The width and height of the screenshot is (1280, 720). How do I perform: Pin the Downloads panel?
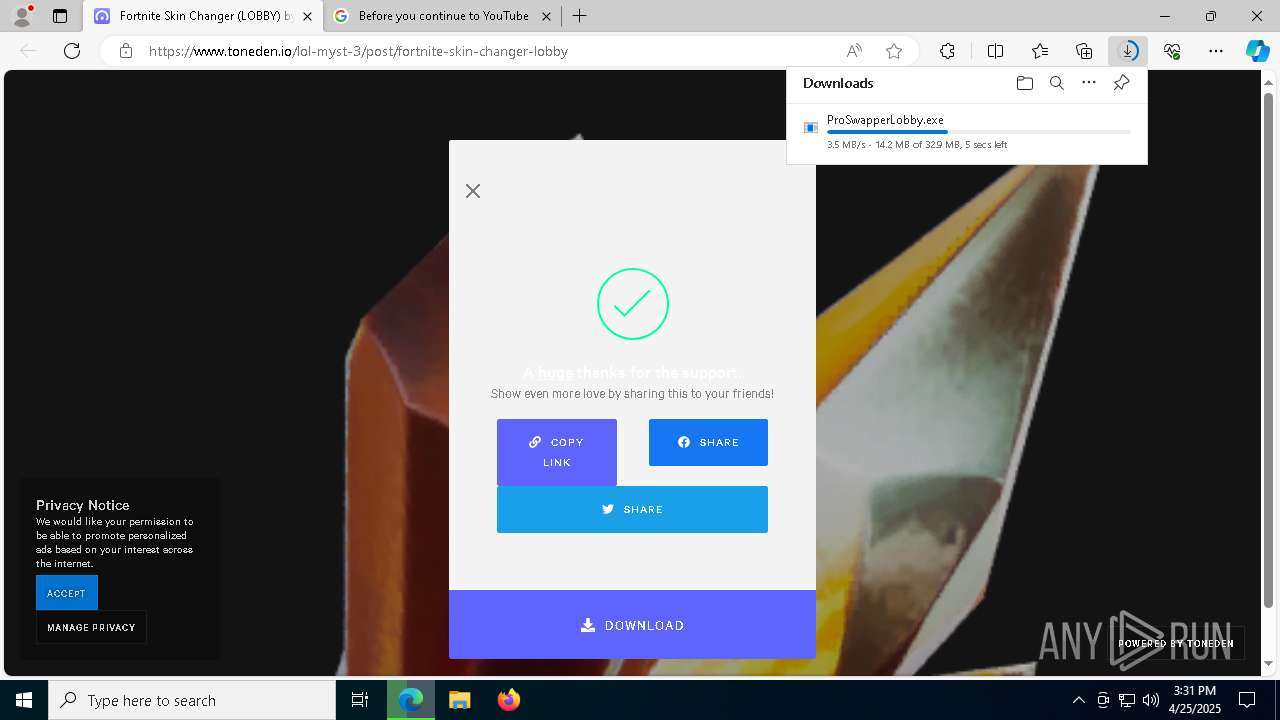point(1121,83)
